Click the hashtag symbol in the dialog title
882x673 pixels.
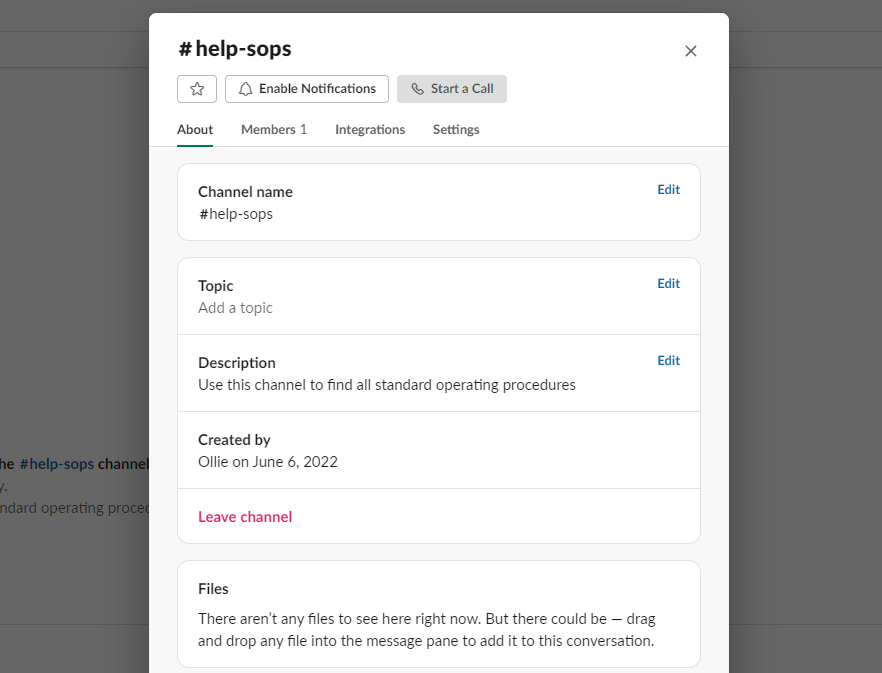[184, 48]
